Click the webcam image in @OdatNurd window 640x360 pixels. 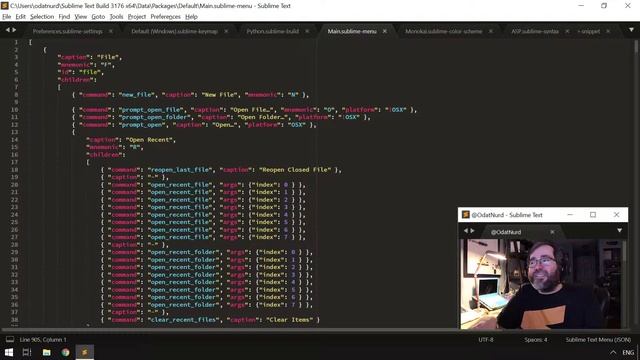[540, 284]
